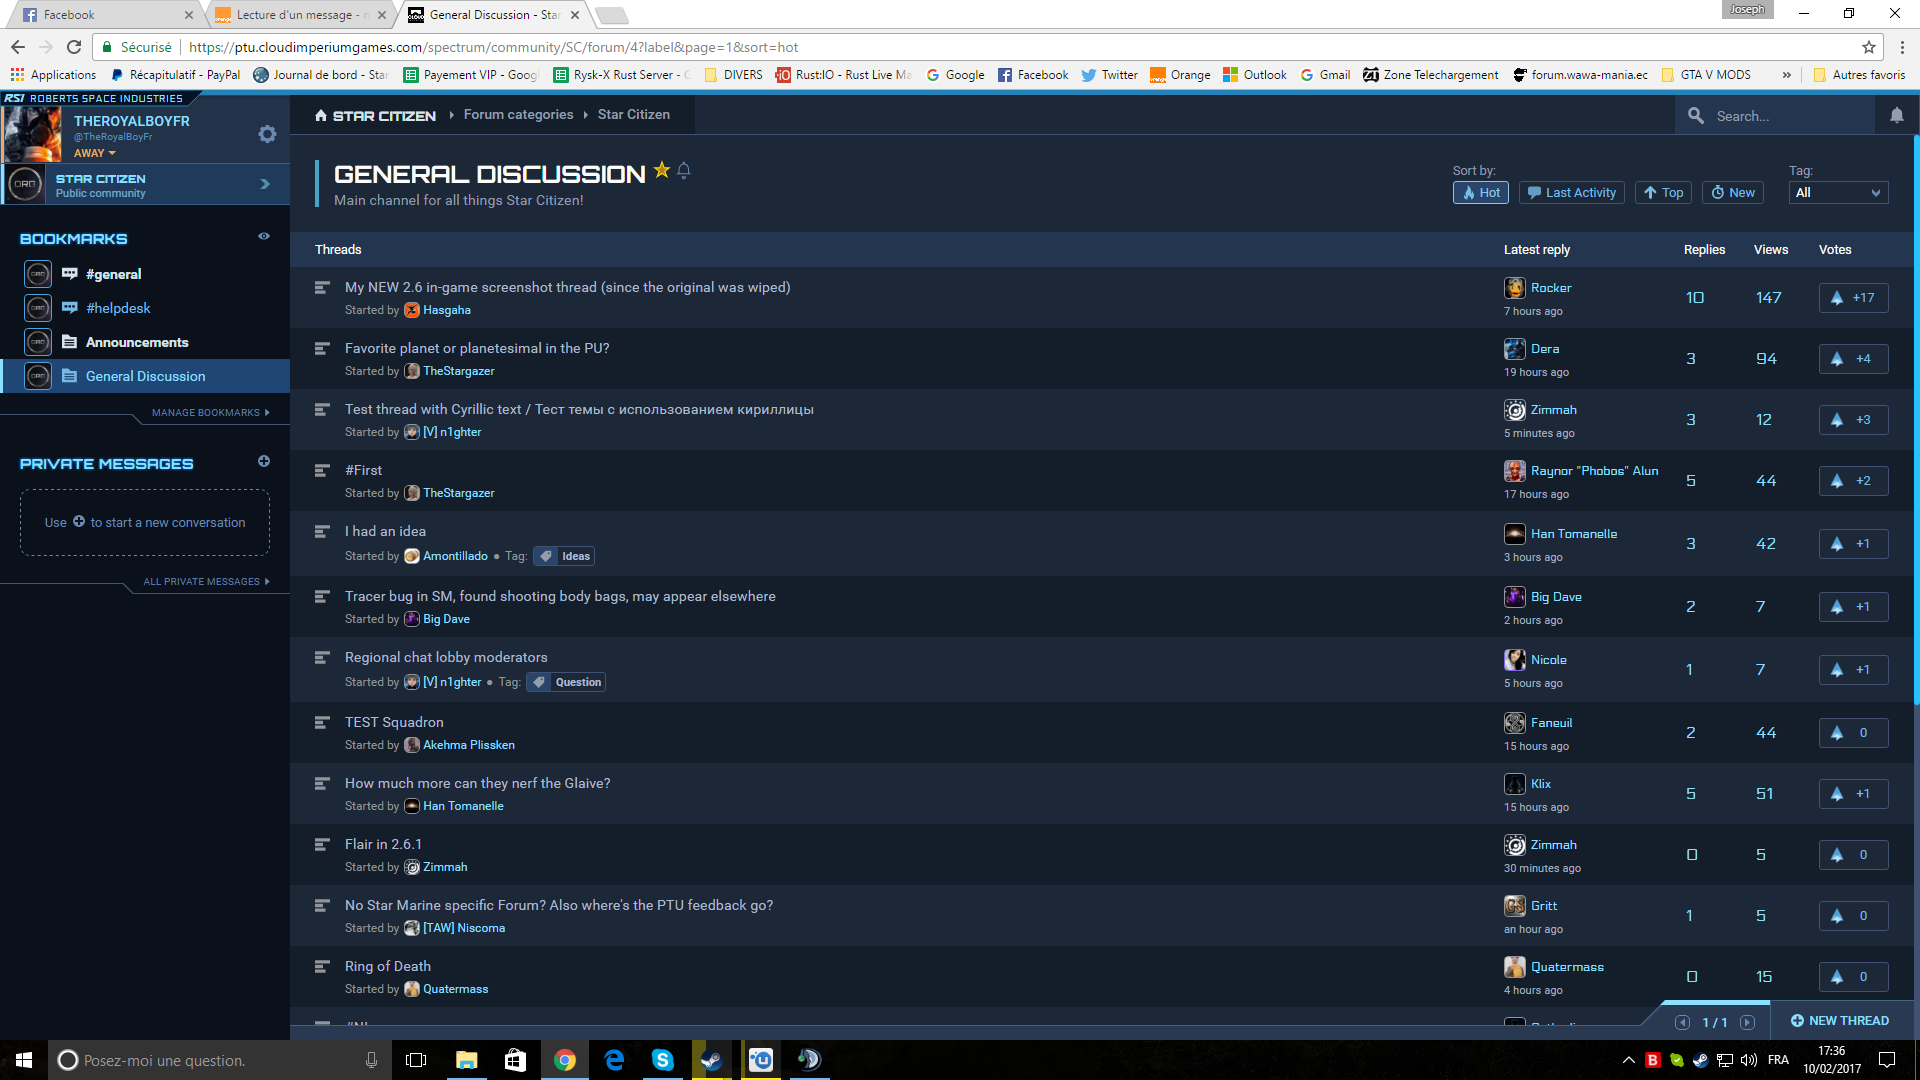Sort threads by Hot
Screen dimensions: 1920x1080
click(1480, 193)
